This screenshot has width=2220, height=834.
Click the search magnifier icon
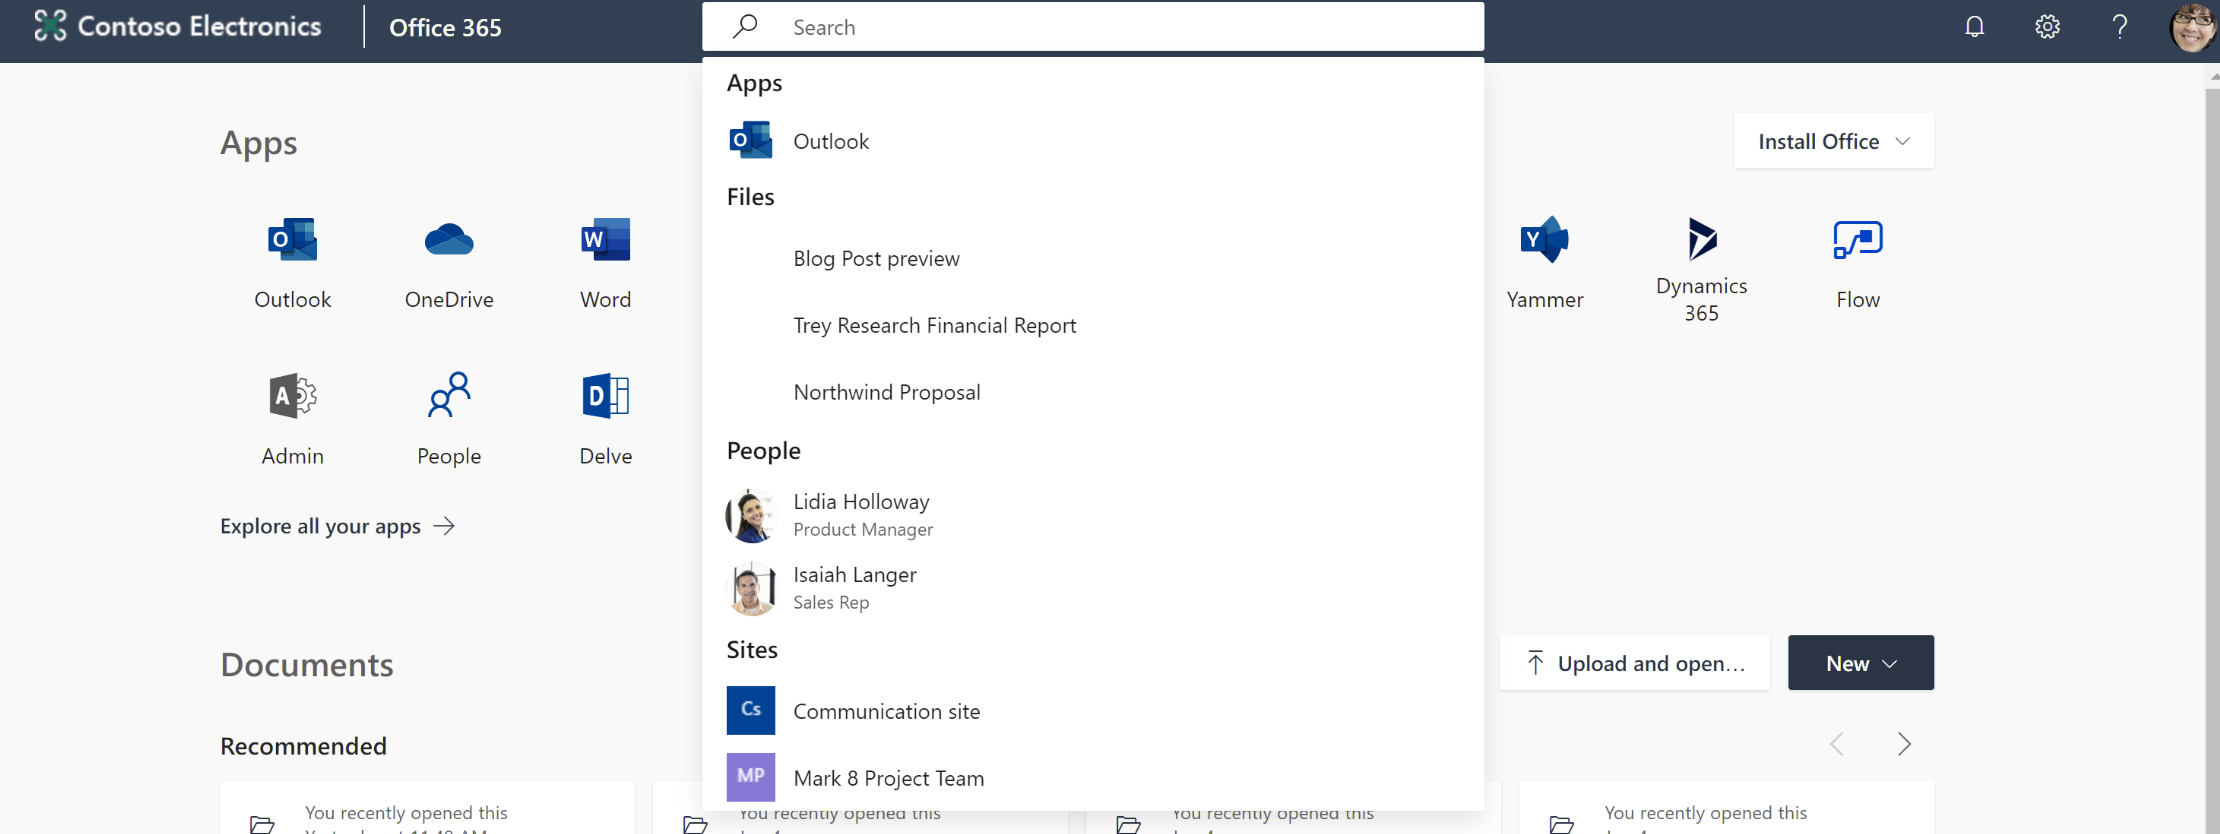tap(745, 26)
